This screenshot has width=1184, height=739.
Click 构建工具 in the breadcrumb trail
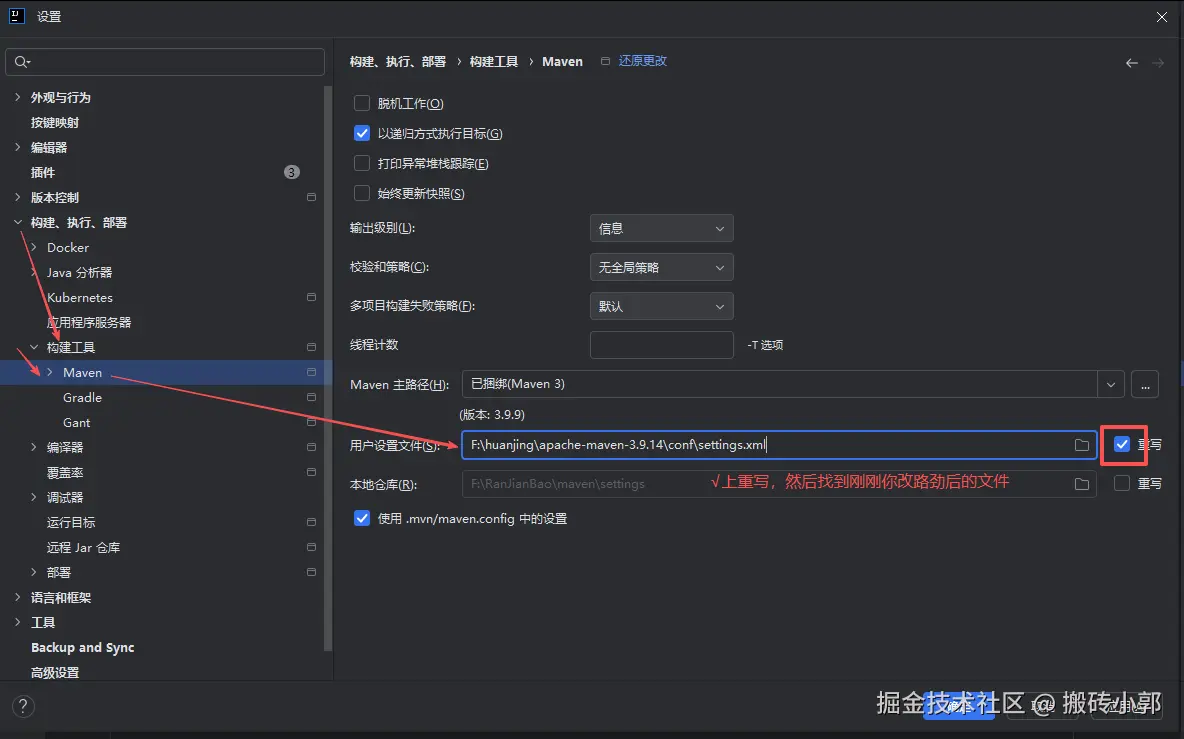click(493, 61)
